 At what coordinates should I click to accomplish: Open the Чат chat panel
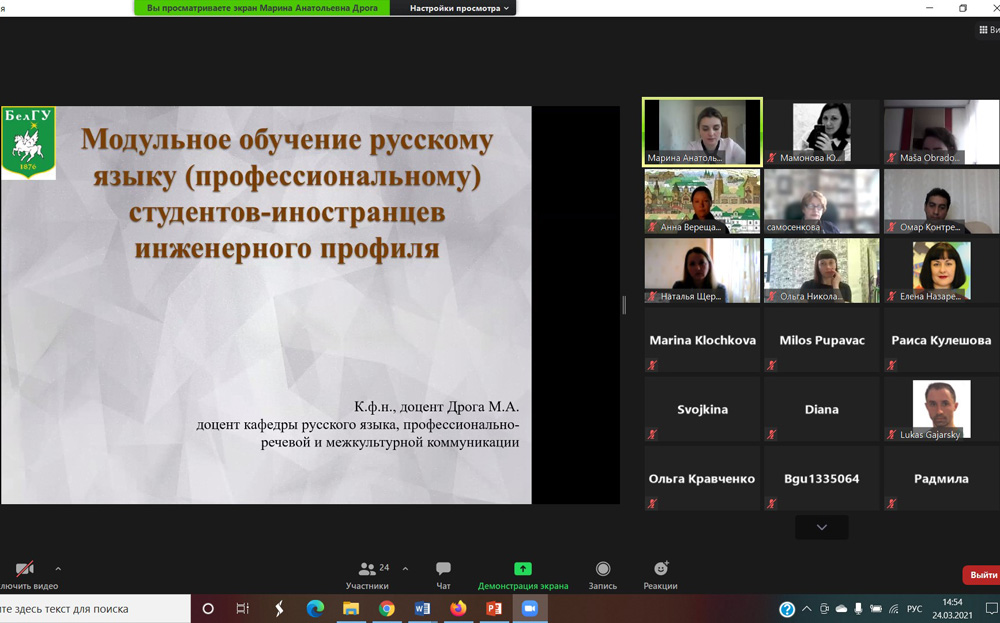click(443, 574)
